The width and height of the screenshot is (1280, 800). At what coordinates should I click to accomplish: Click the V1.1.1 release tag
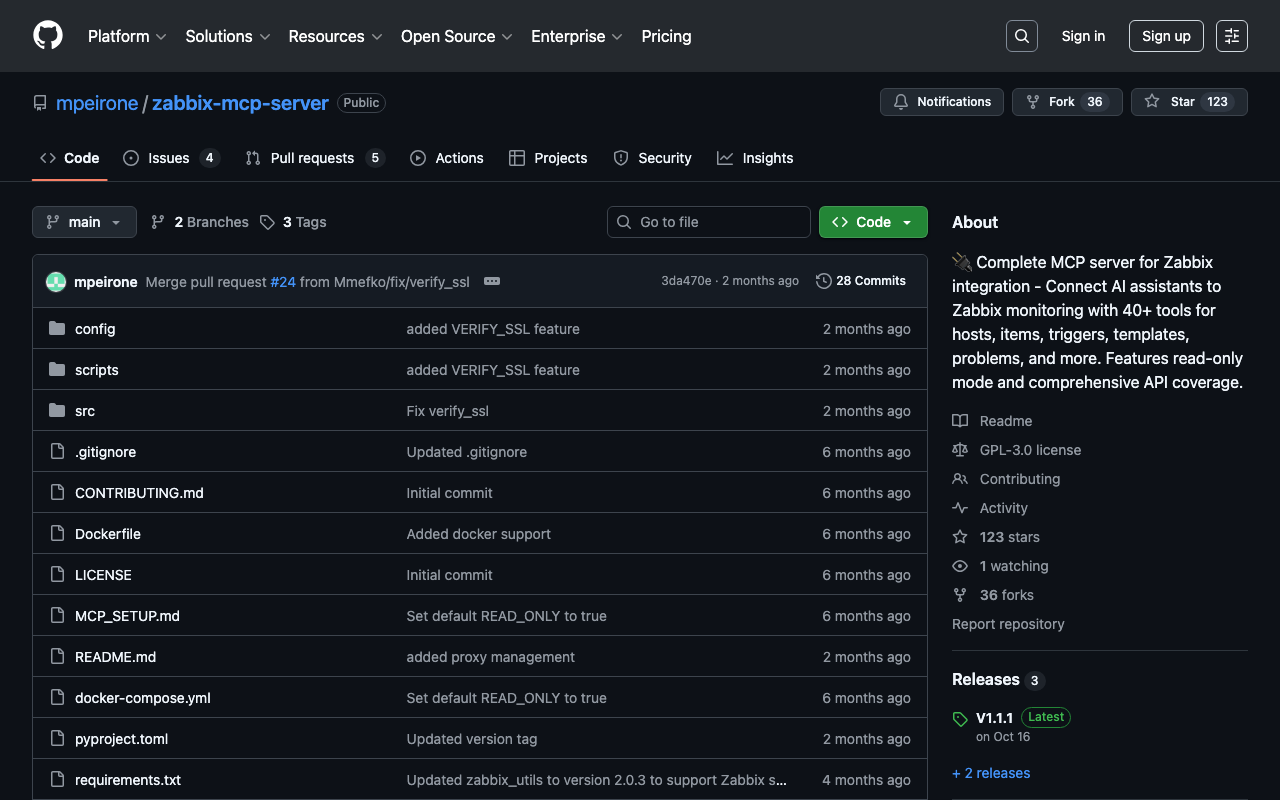tap(994, 717)
